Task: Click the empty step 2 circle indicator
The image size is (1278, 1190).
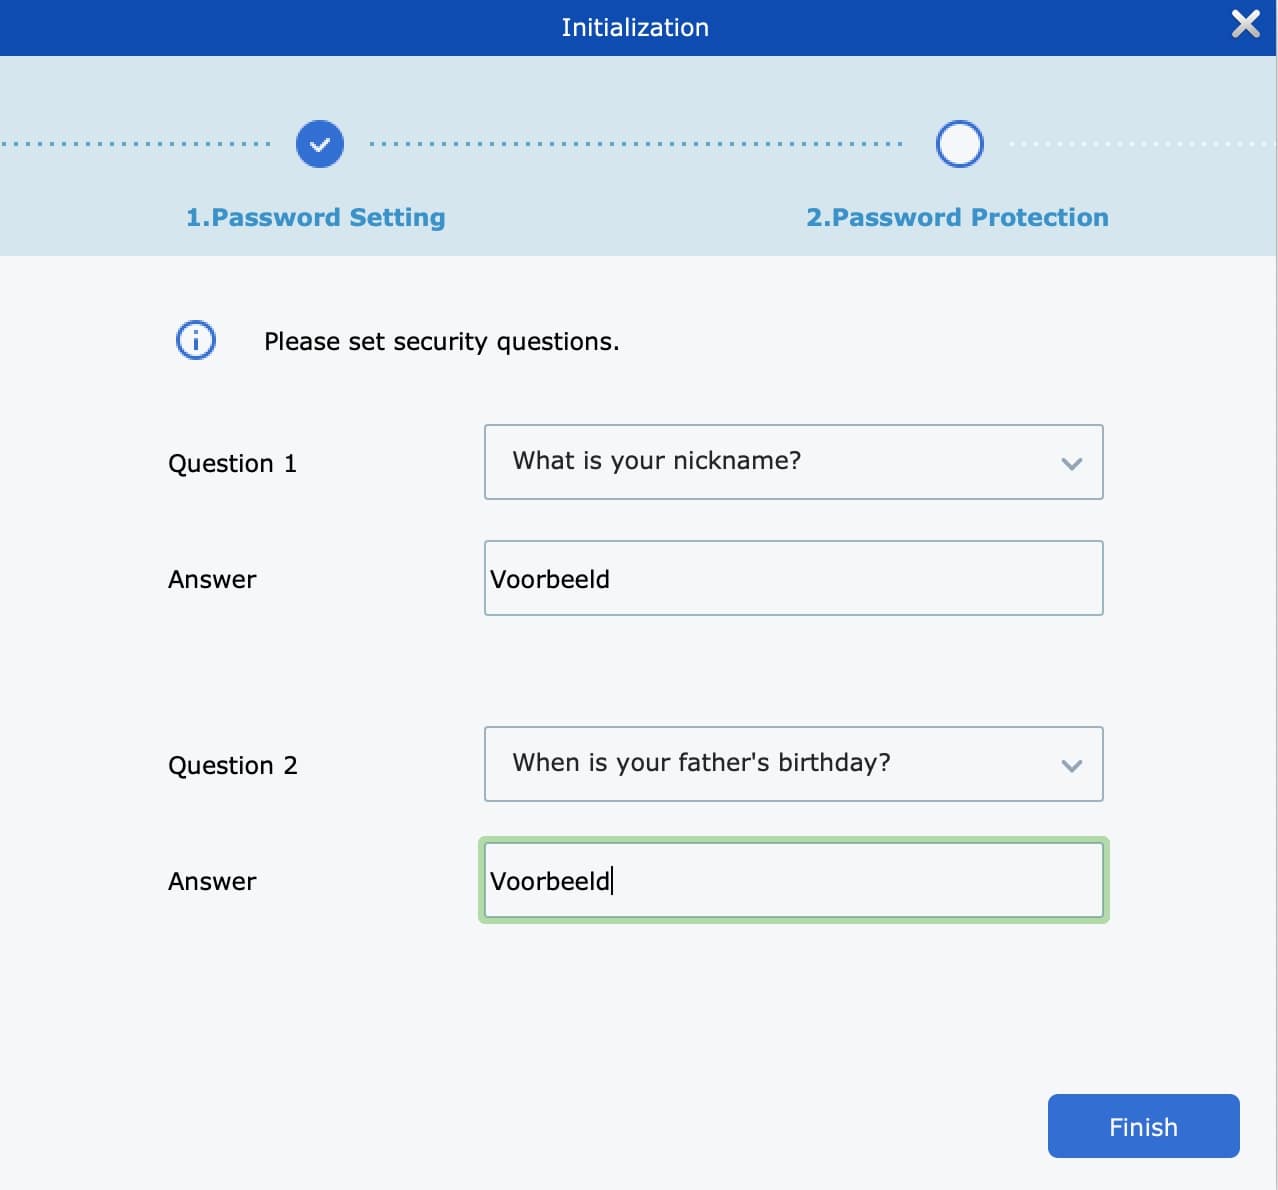Action: 959,144
